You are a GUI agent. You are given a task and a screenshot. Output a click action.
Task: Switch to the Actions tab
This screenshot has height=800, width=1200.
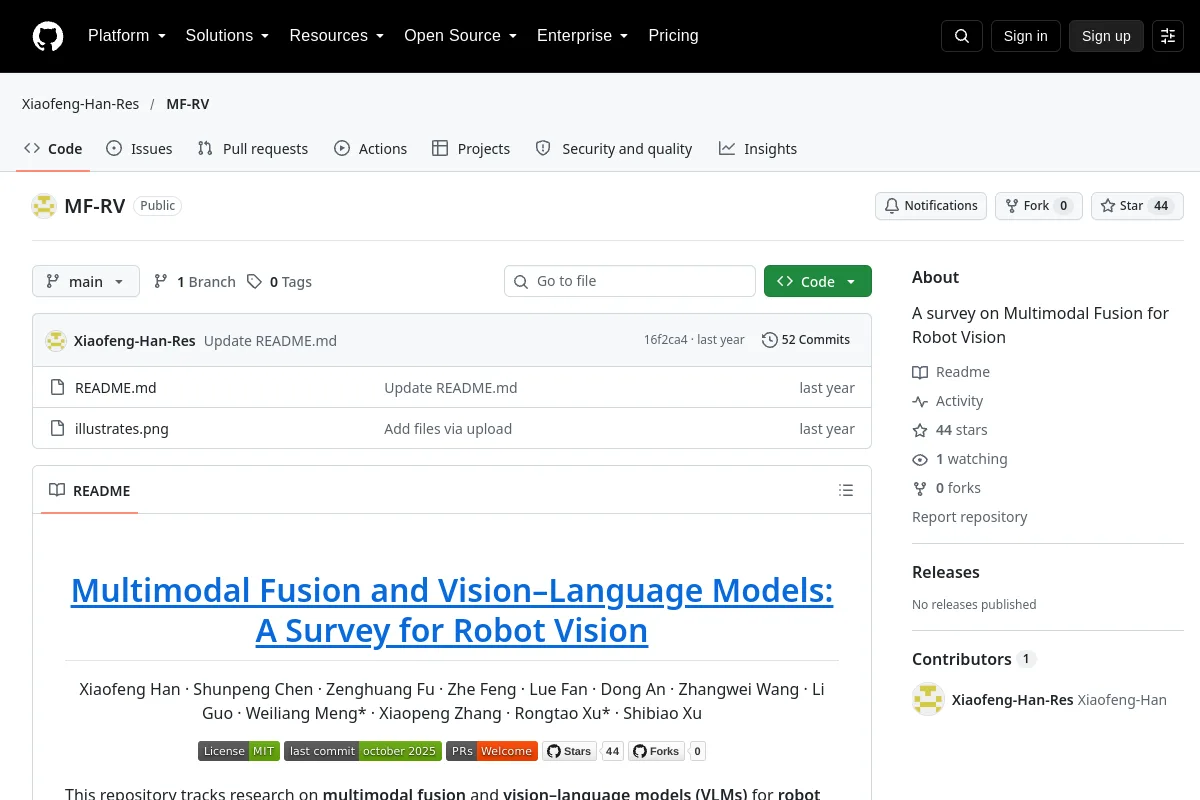click(x=371, y=148)
